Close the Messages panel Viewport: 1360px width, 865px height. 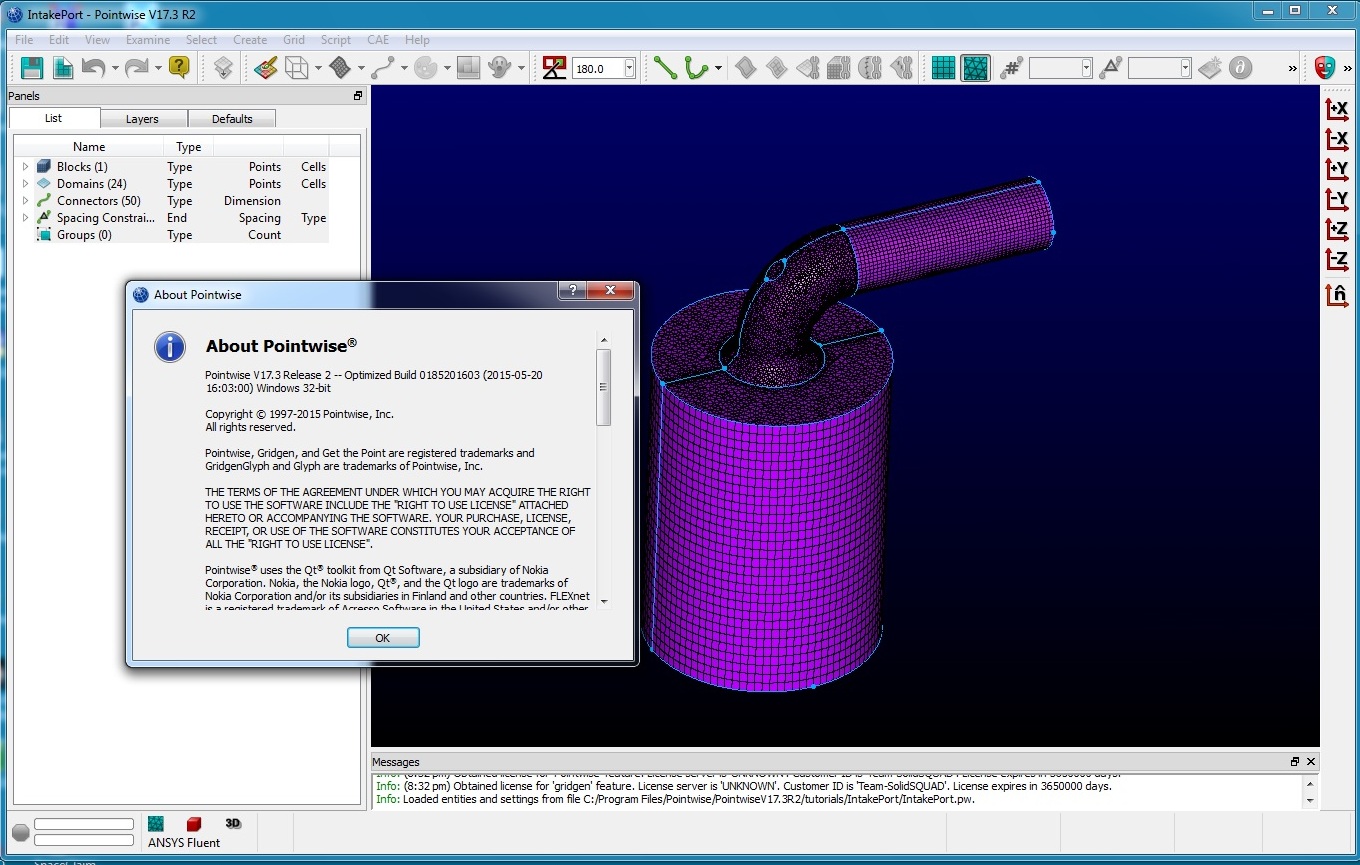tap(1310, 762)
